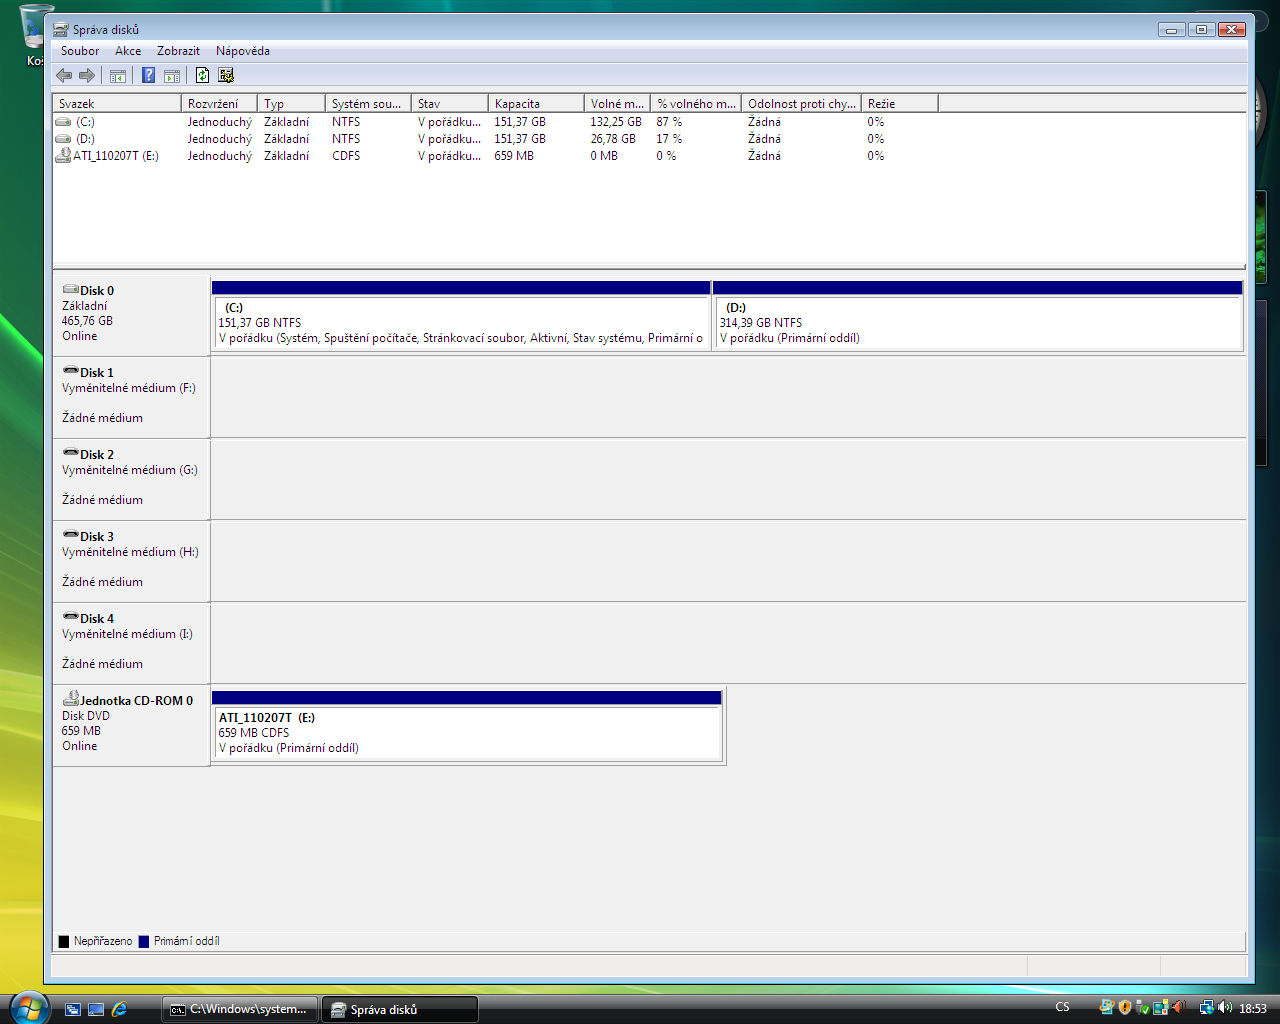Image resolution: width=1280 pixels, height=1024 pixels.
Task: Click the Správa disků taskbar button
Action: click(400, 1009)
